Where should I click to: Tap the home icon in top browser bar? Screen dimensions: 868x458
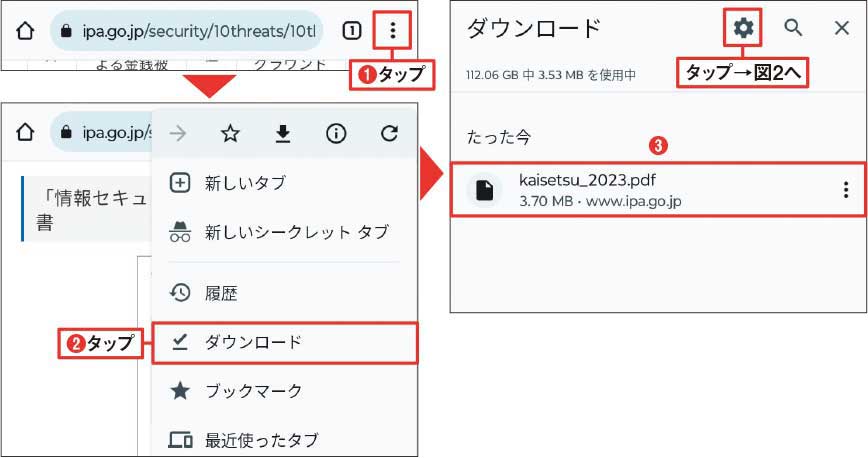tap(25, 31)
